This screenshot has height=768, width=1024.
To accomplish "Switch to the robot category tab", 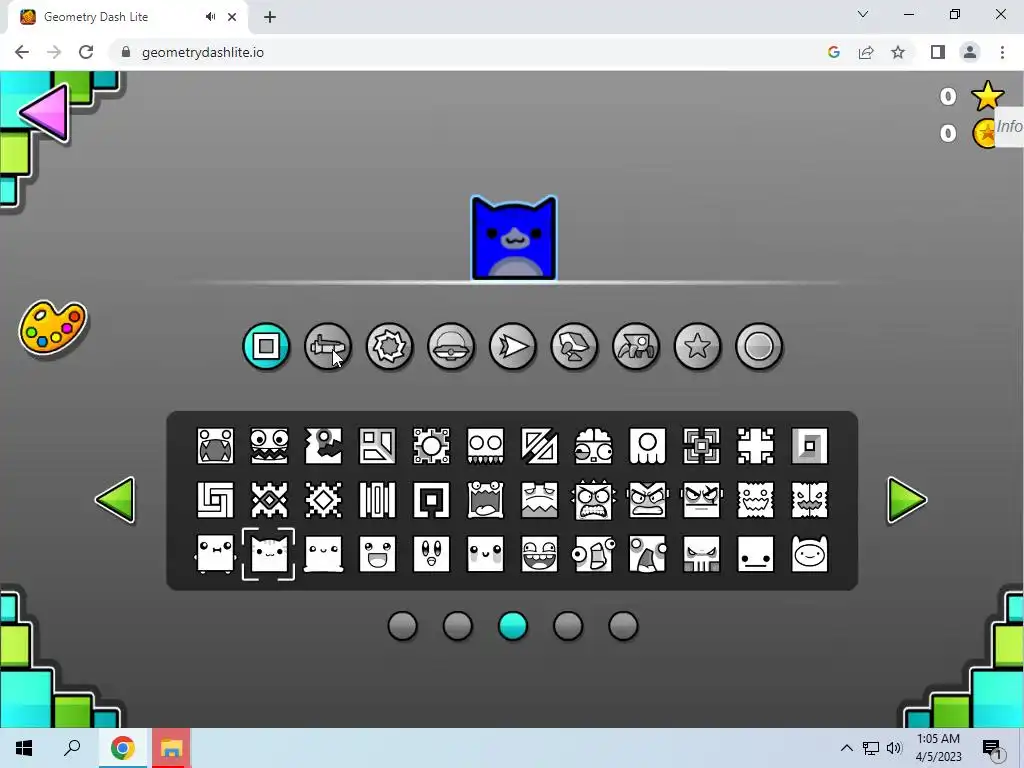I will point(574,346).
